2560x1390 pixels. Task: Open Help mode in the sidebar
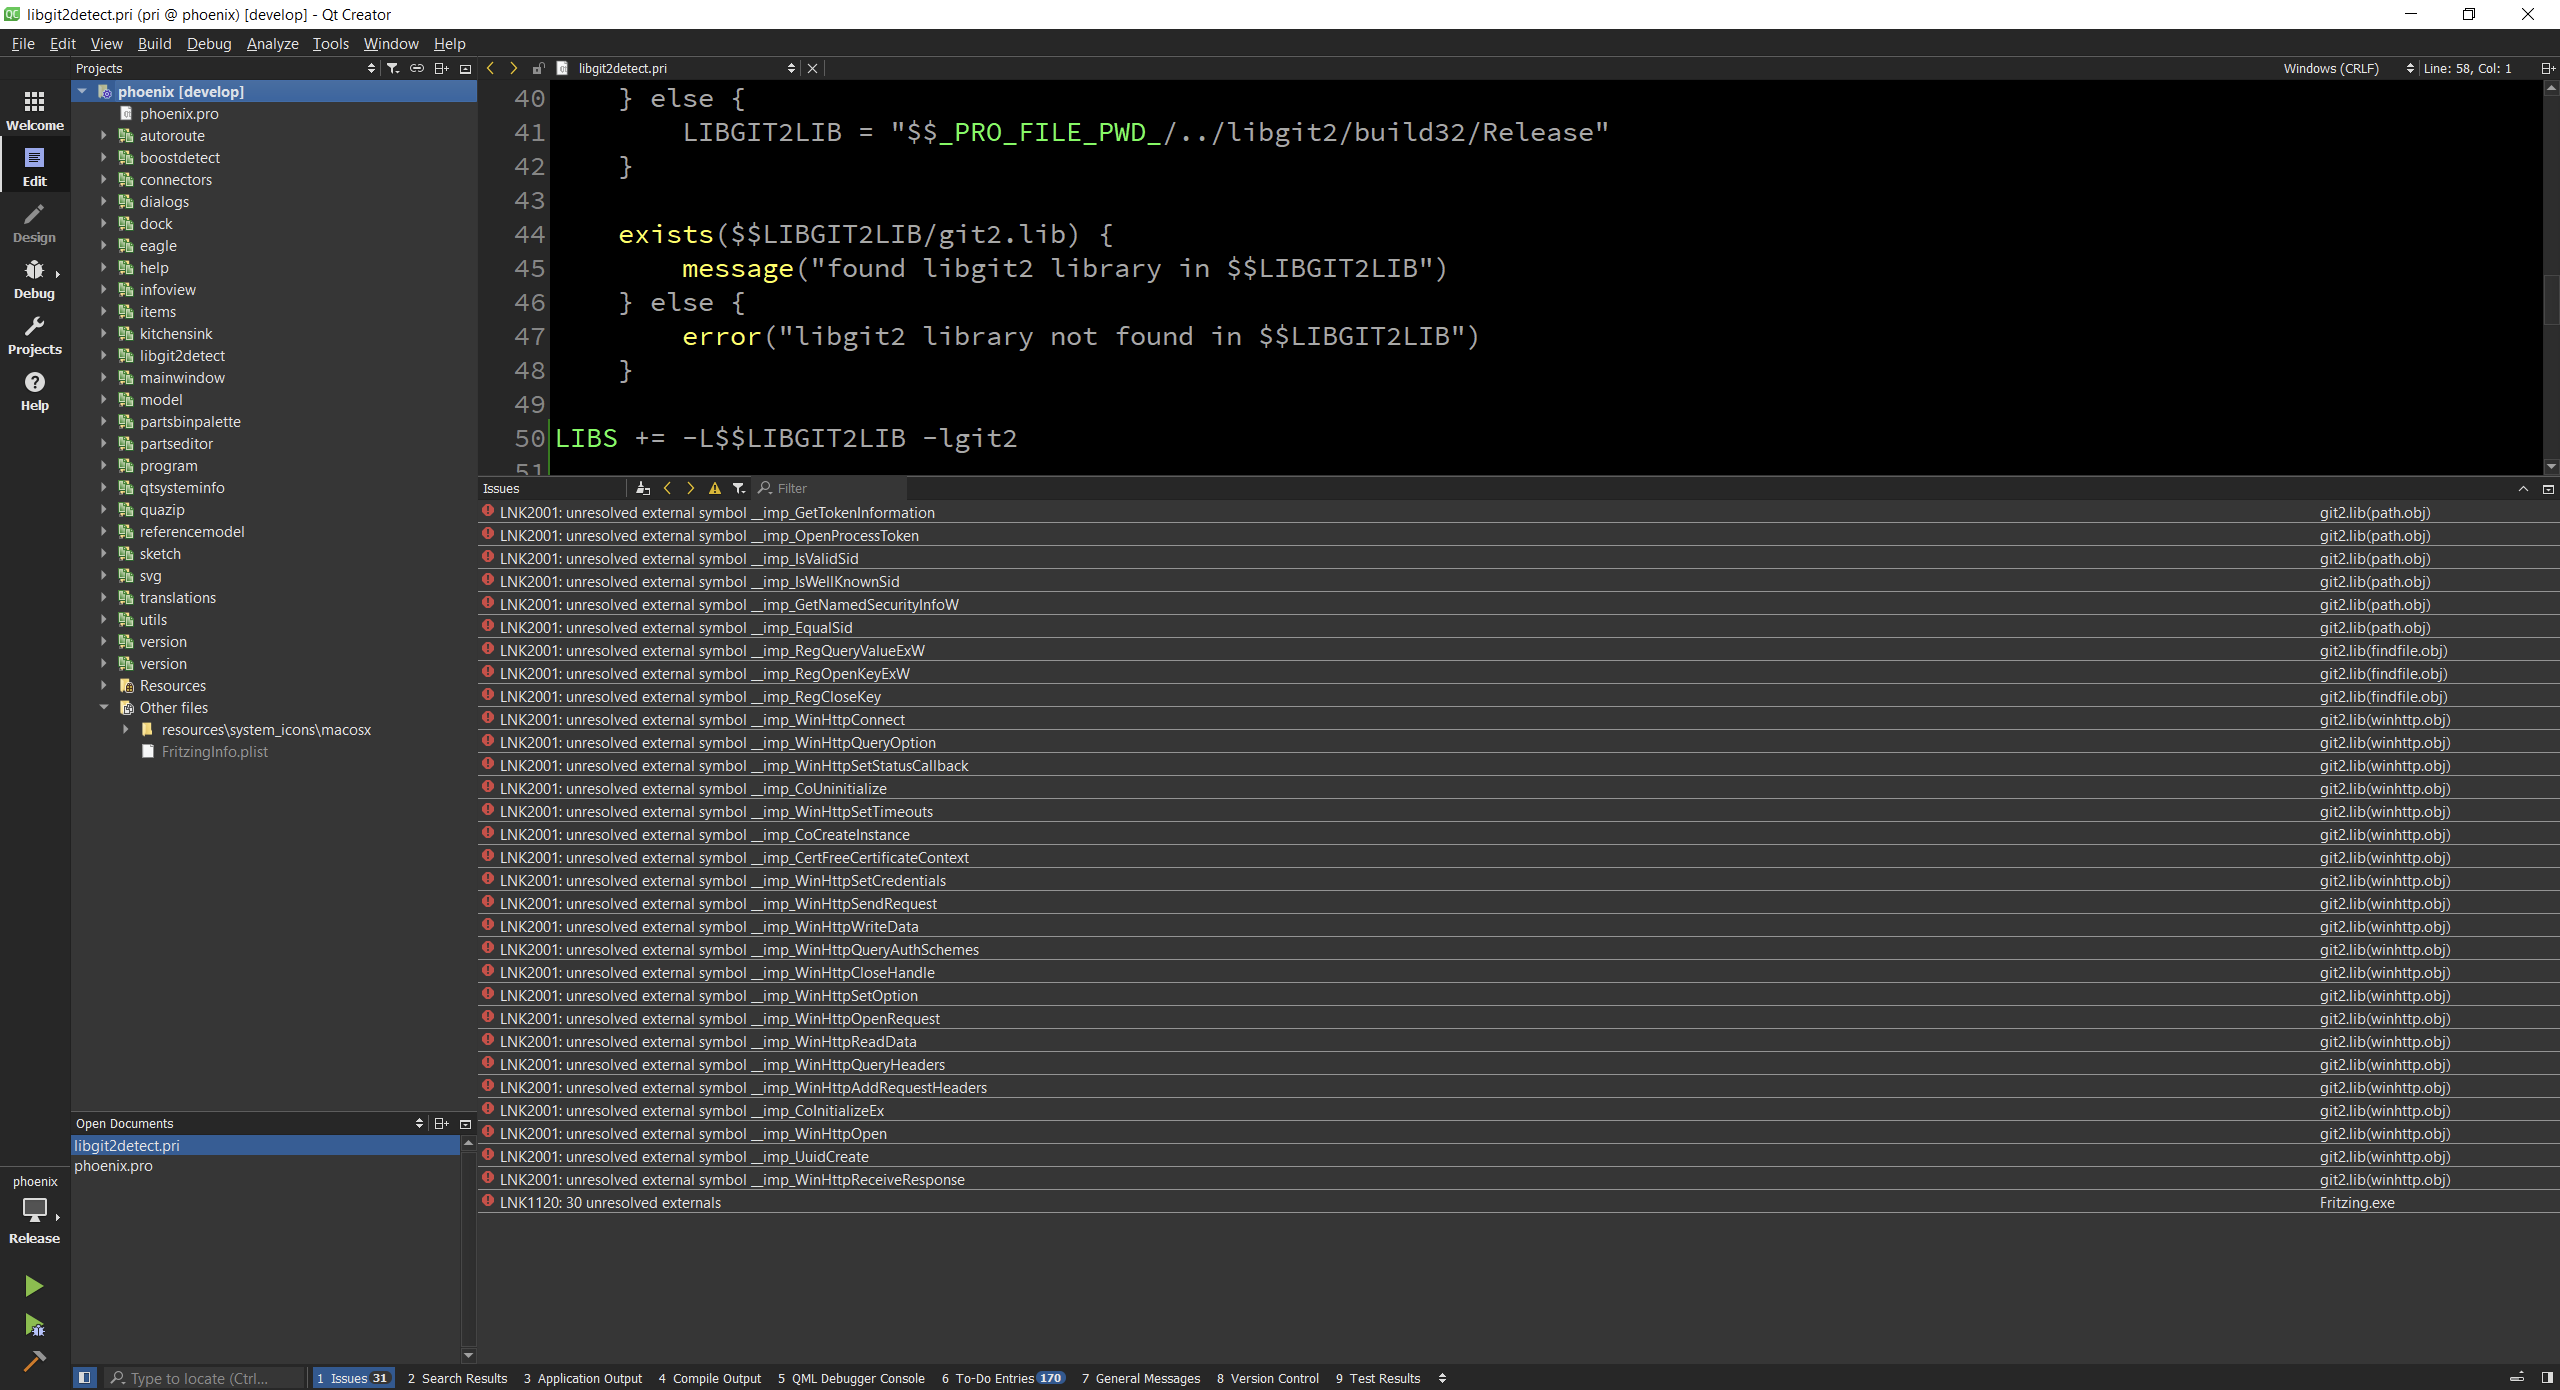35,391
